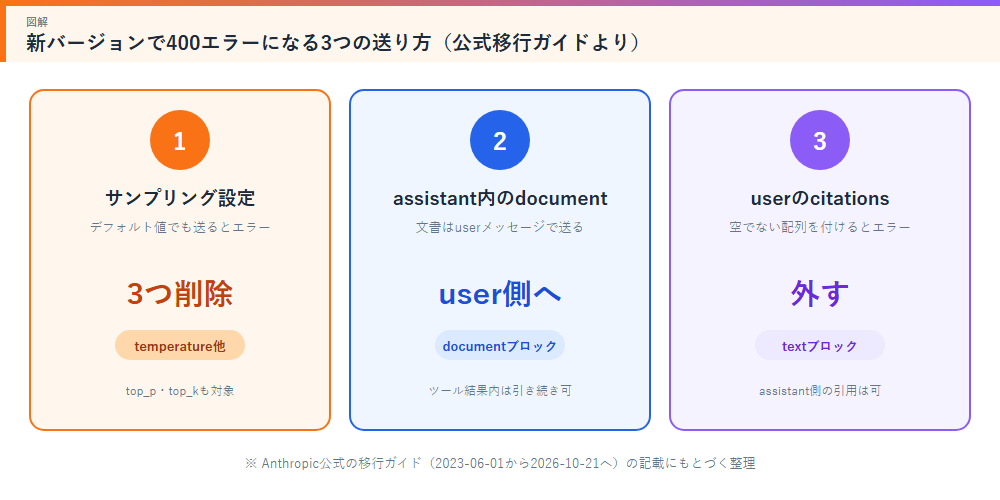Click the subtitle 'デフォルト値でも送るとエラー'
The height and width of the screenshot is (500, 1000).
click(180, 227)
